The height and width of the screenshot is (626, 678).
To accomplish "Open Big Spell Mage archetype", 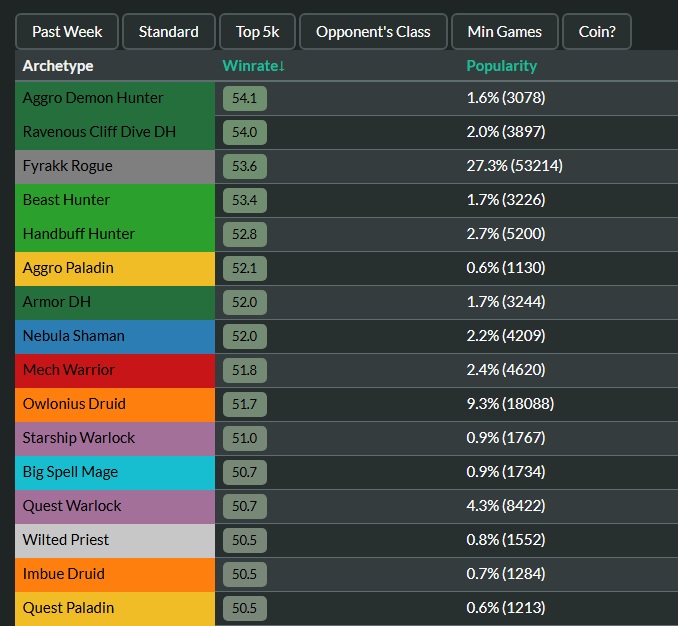I will click(115, 473).
